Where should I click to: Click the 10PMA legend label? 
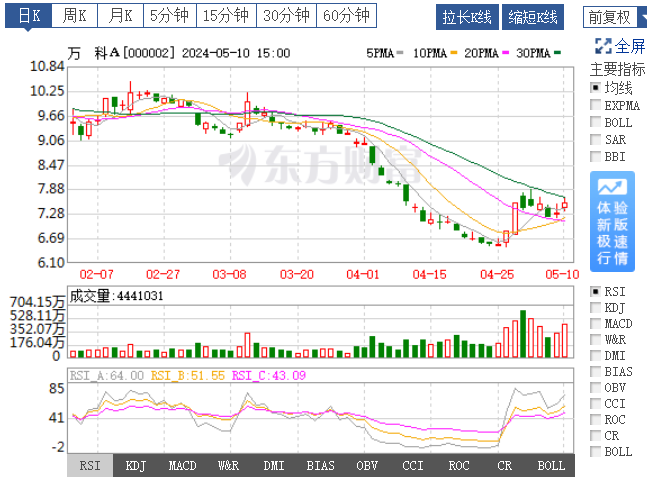[x=430, y=53]
